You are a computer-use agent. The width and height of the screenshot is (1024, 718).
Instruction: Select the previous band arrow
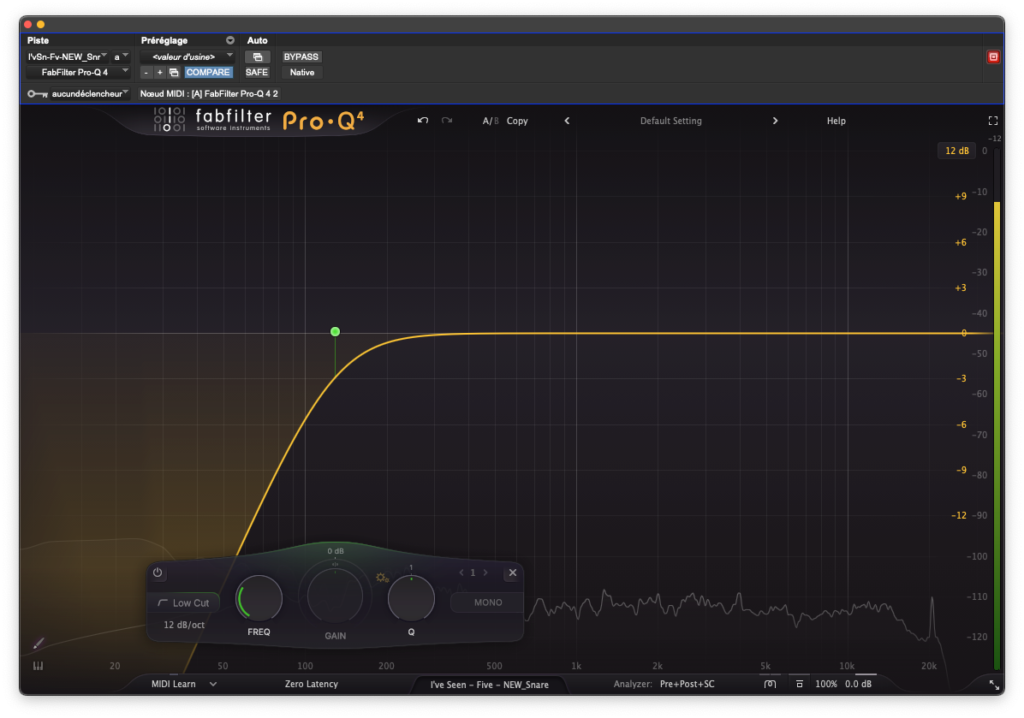[461, 573]
